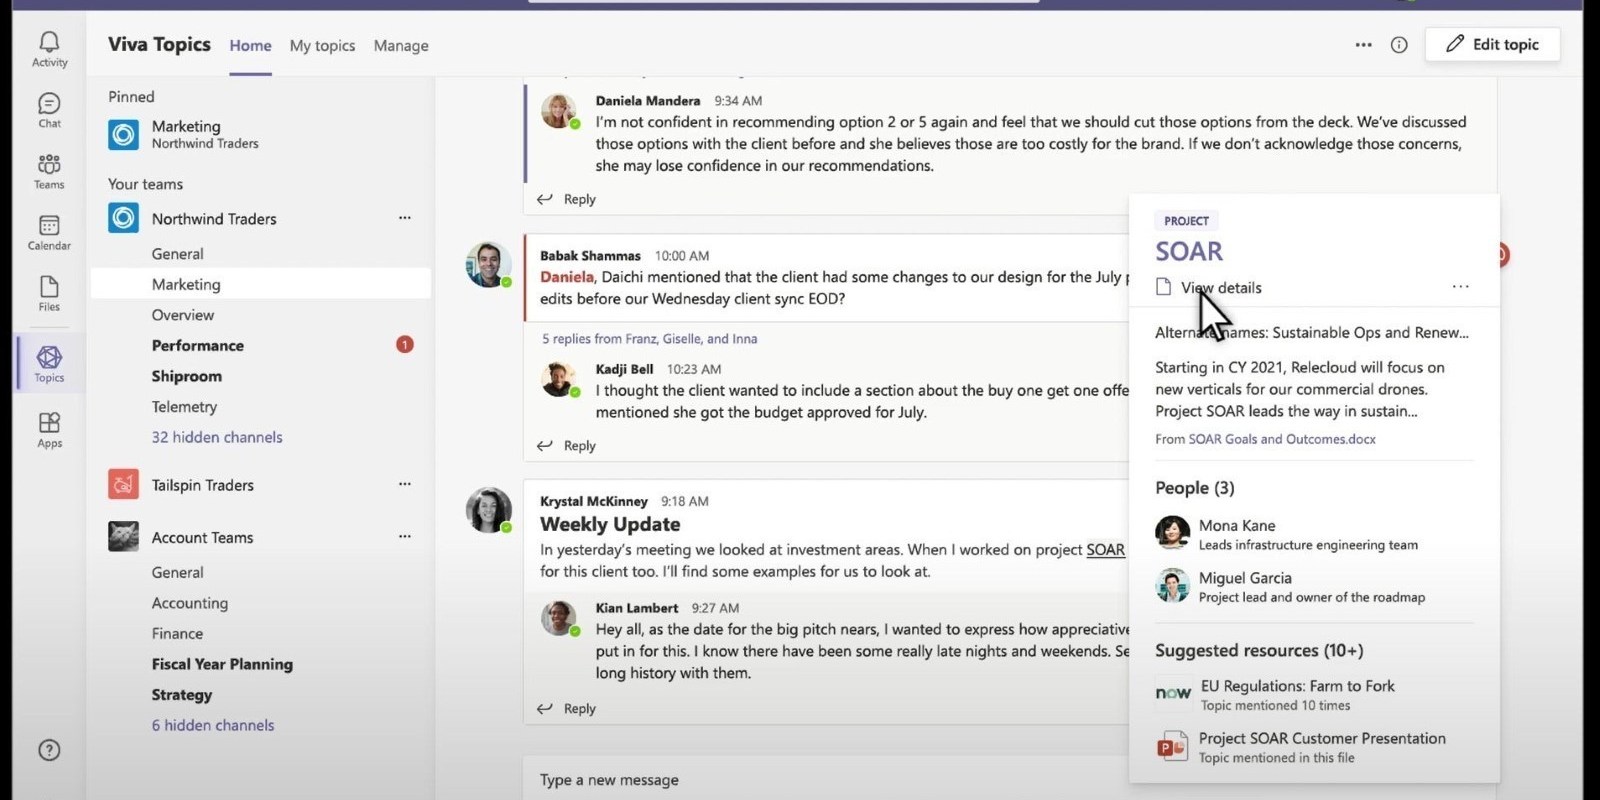Screen dimensions: 1600x800
Task: Reply to Daniela Mandera's message
Action: click(x=567, y=199)
